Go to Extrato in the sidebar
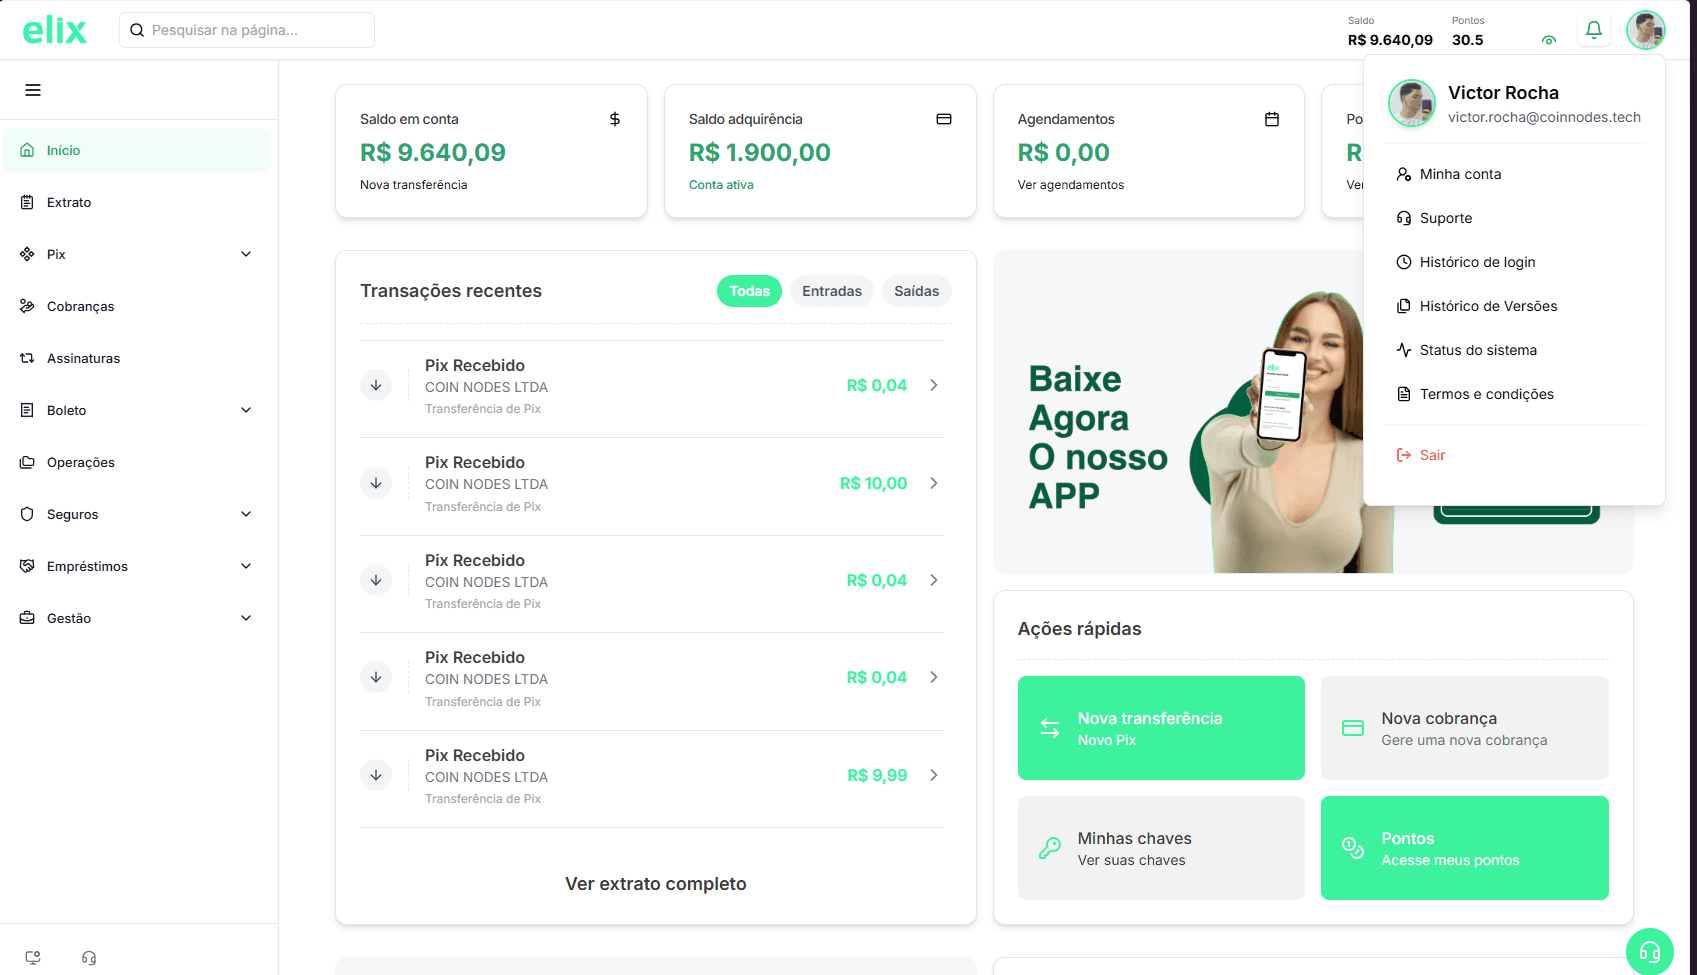This screenshot has width=1697, height=975. (136, 202)
